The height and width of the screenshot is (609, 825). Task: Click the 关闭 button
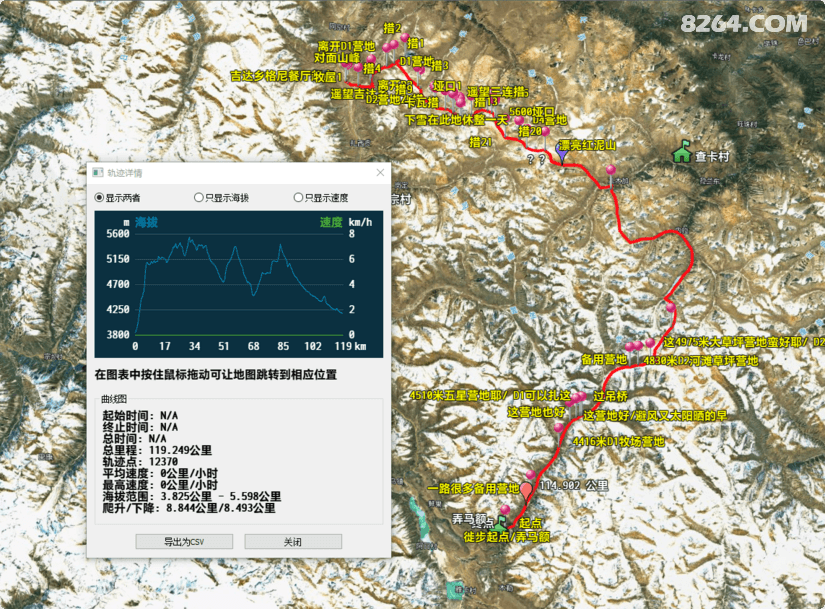[x=293, y=542]
